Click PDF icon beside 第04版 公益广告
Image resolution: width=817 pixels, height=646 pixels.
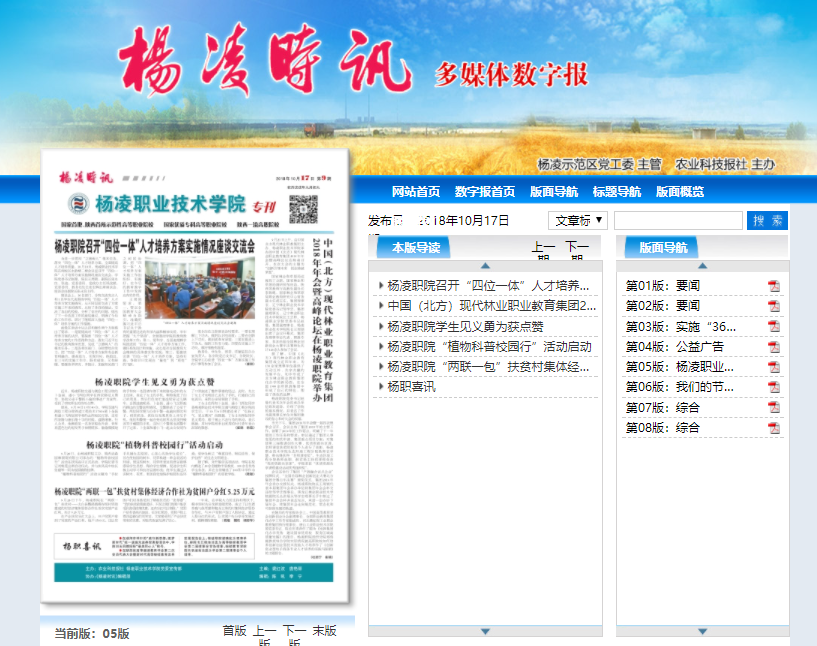click(x=773, y=347)
